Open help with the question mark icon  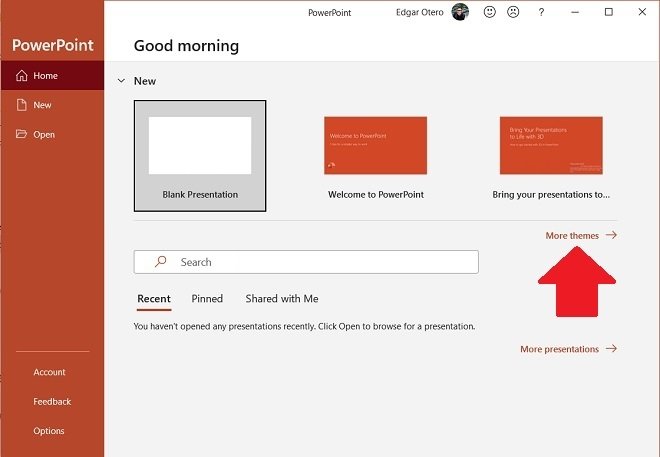click(x=541, y=12)
